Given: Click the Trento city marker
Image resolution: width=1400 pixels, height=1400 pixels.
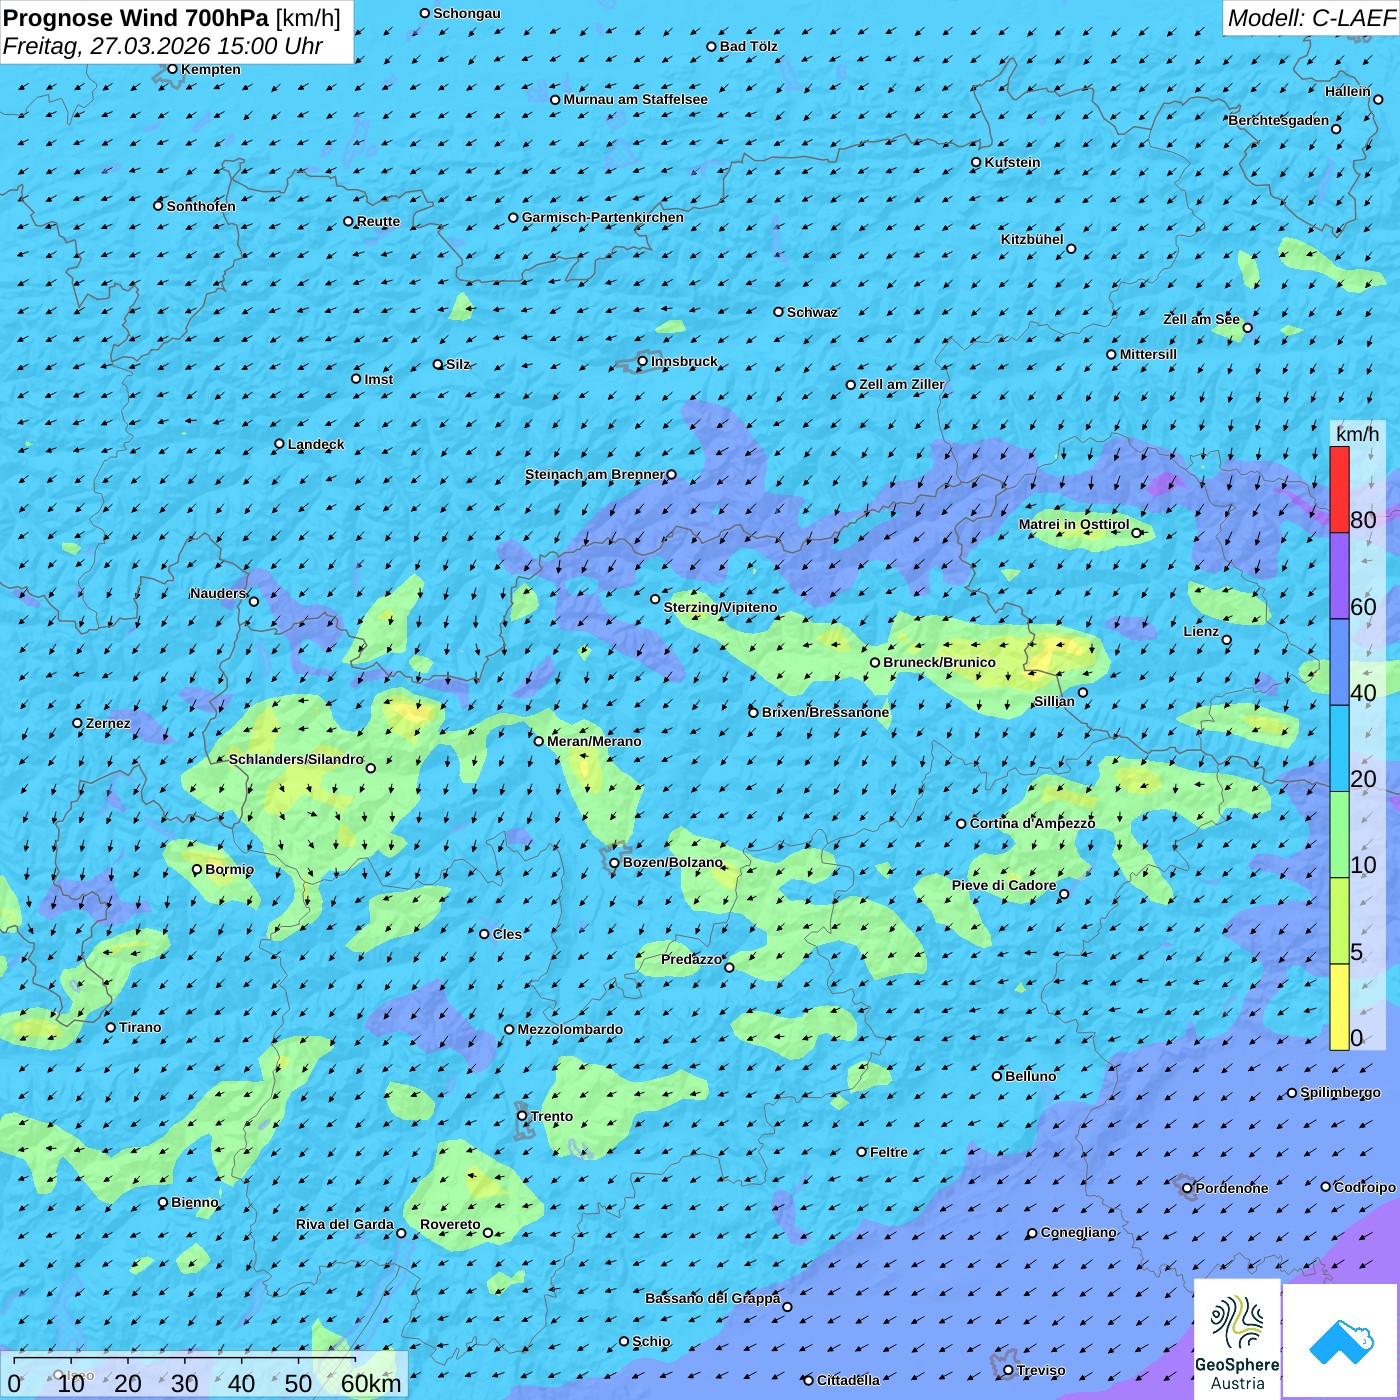Looking at the screenshot, I should pos(522,1116).
